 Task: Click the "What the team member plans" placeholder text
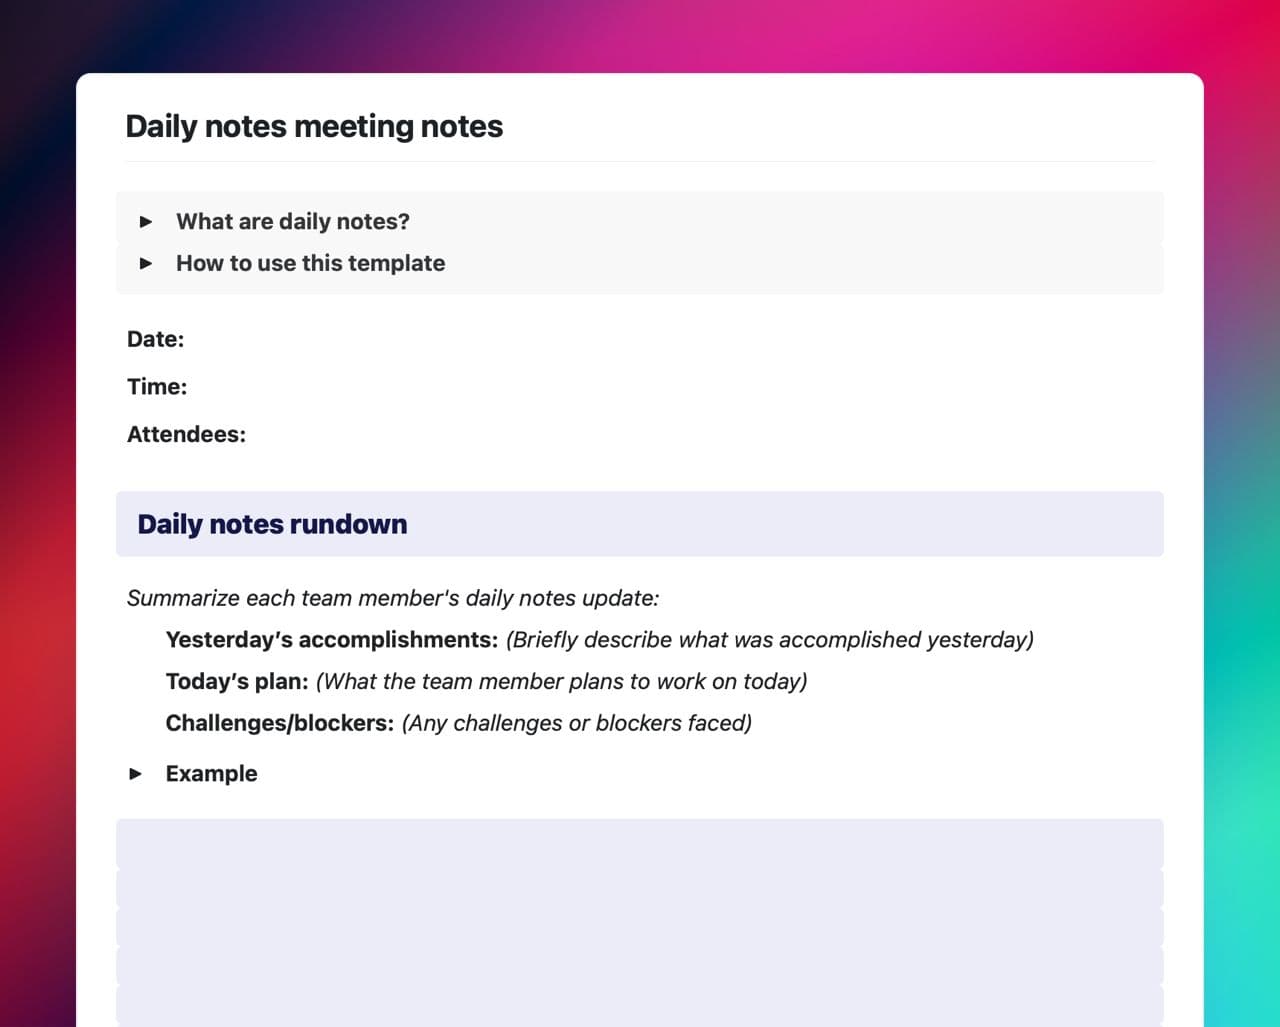[561, 681]
